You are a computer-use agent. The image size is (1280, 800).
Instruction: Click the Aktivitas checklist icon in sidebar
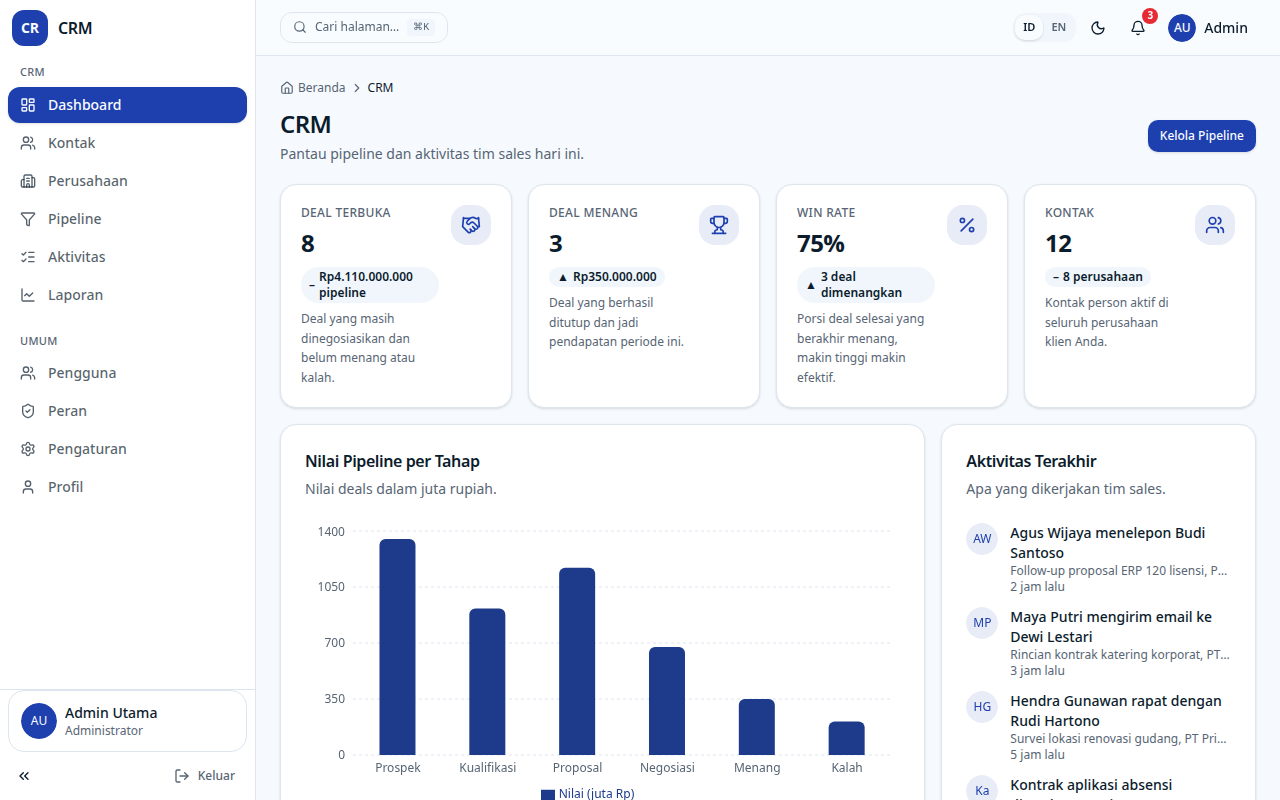pos(28,257)
